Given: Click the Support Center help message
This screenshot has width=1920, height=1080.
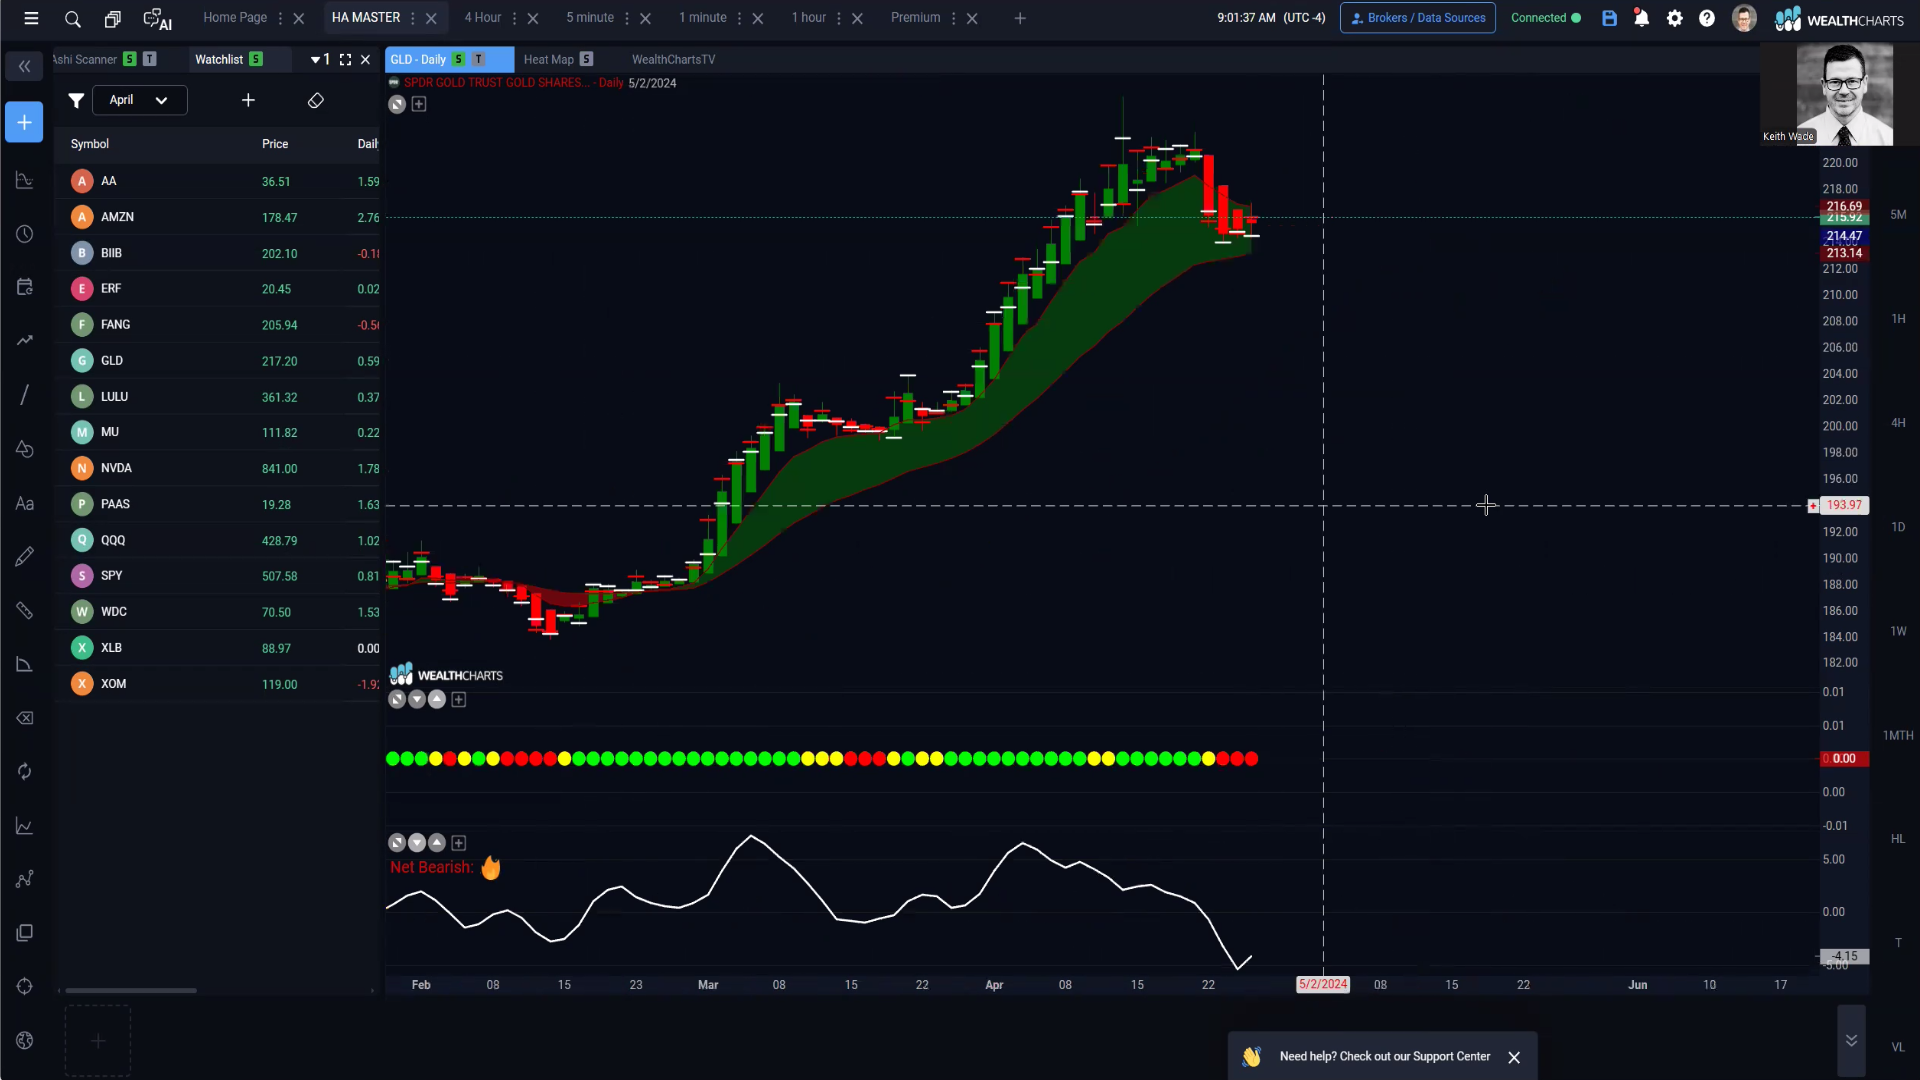Looking at the screenshot, I should 1384,1056.
